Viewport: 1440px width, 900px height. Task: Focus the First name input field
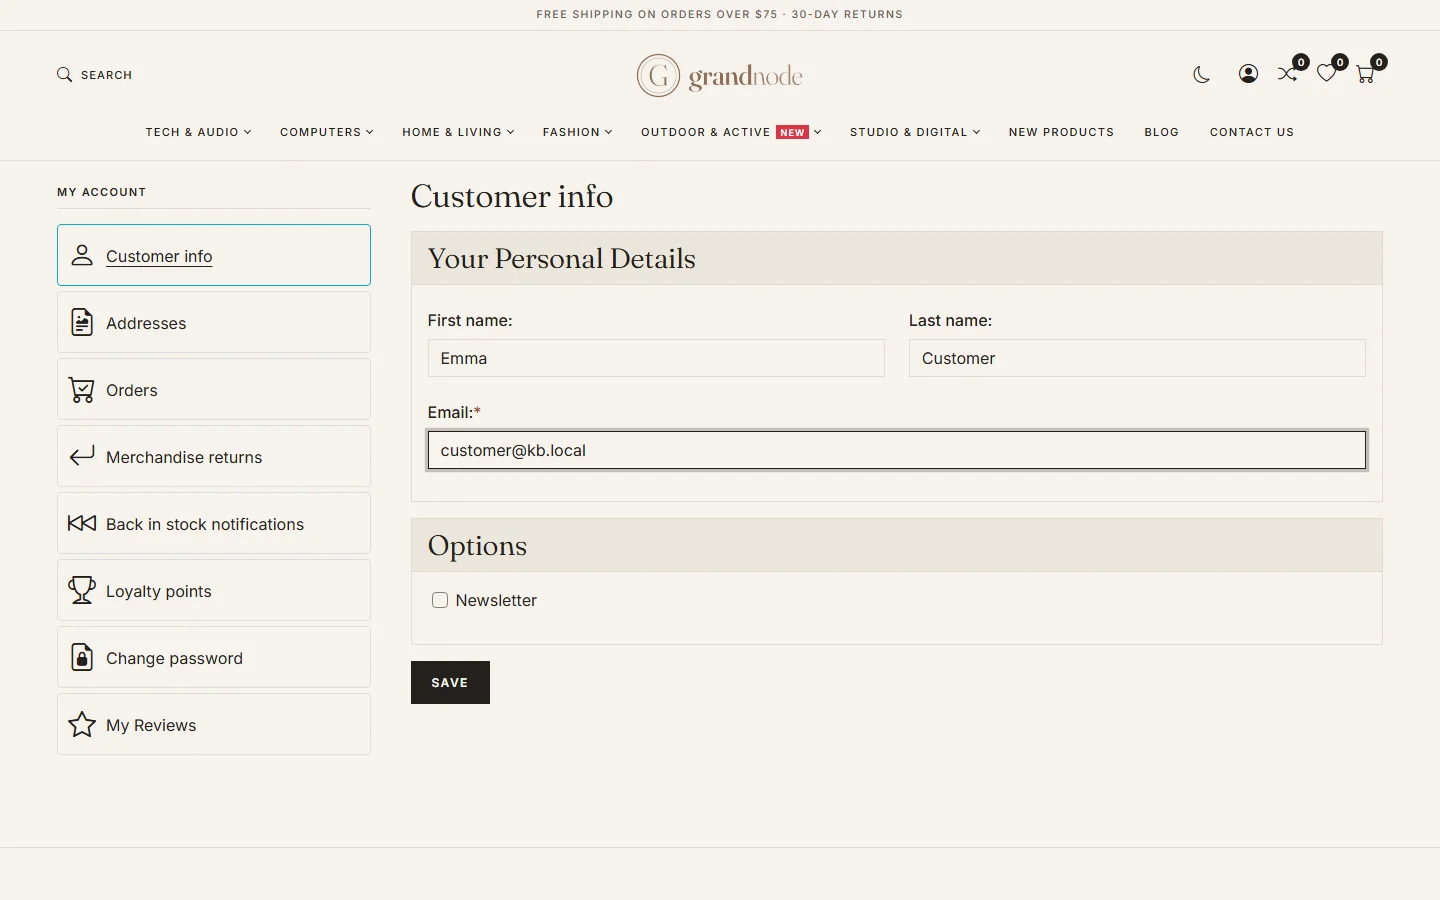pyautogui.click(x=656, y=358)
